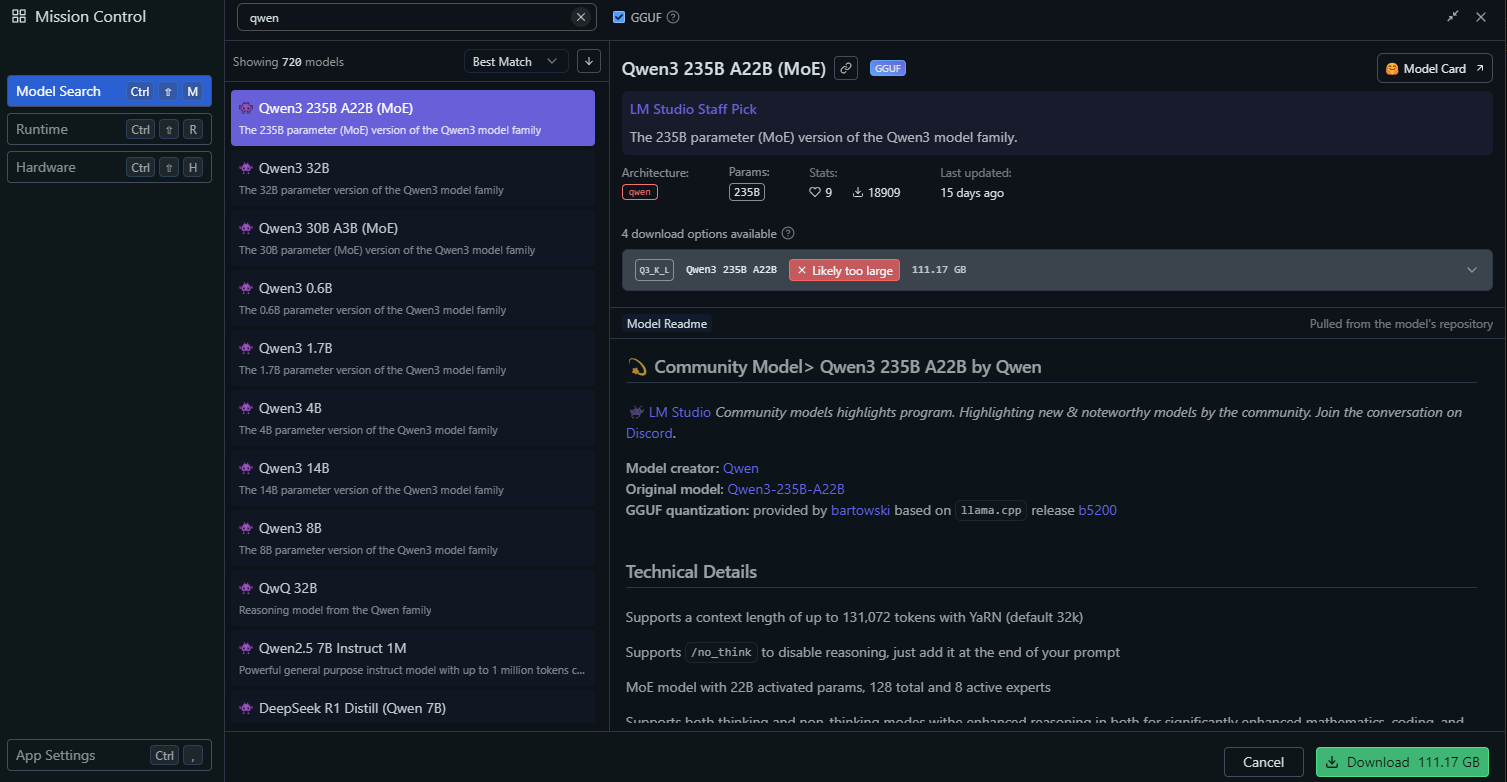
Task: Open download options help icon
Action: pyautogui.click(x=788, y=233)
